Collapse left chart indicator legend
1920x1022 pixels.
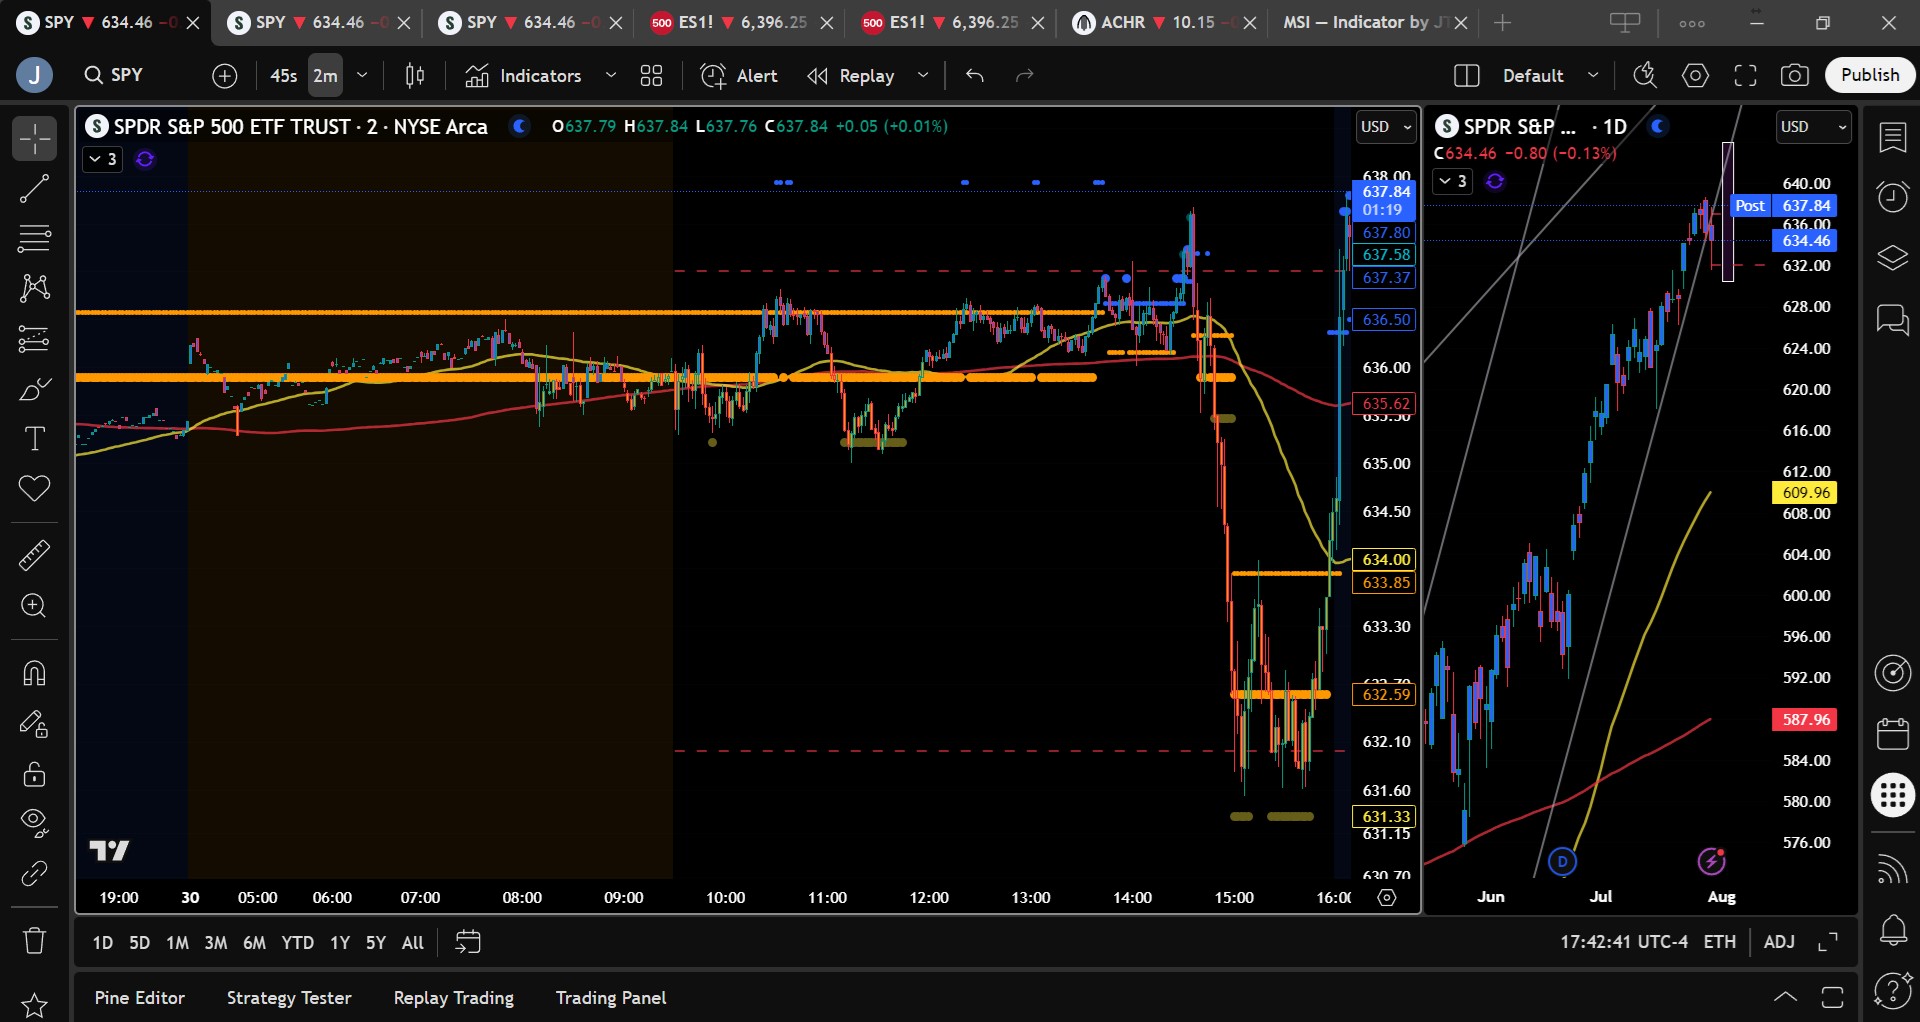click(x=102, y=159)
